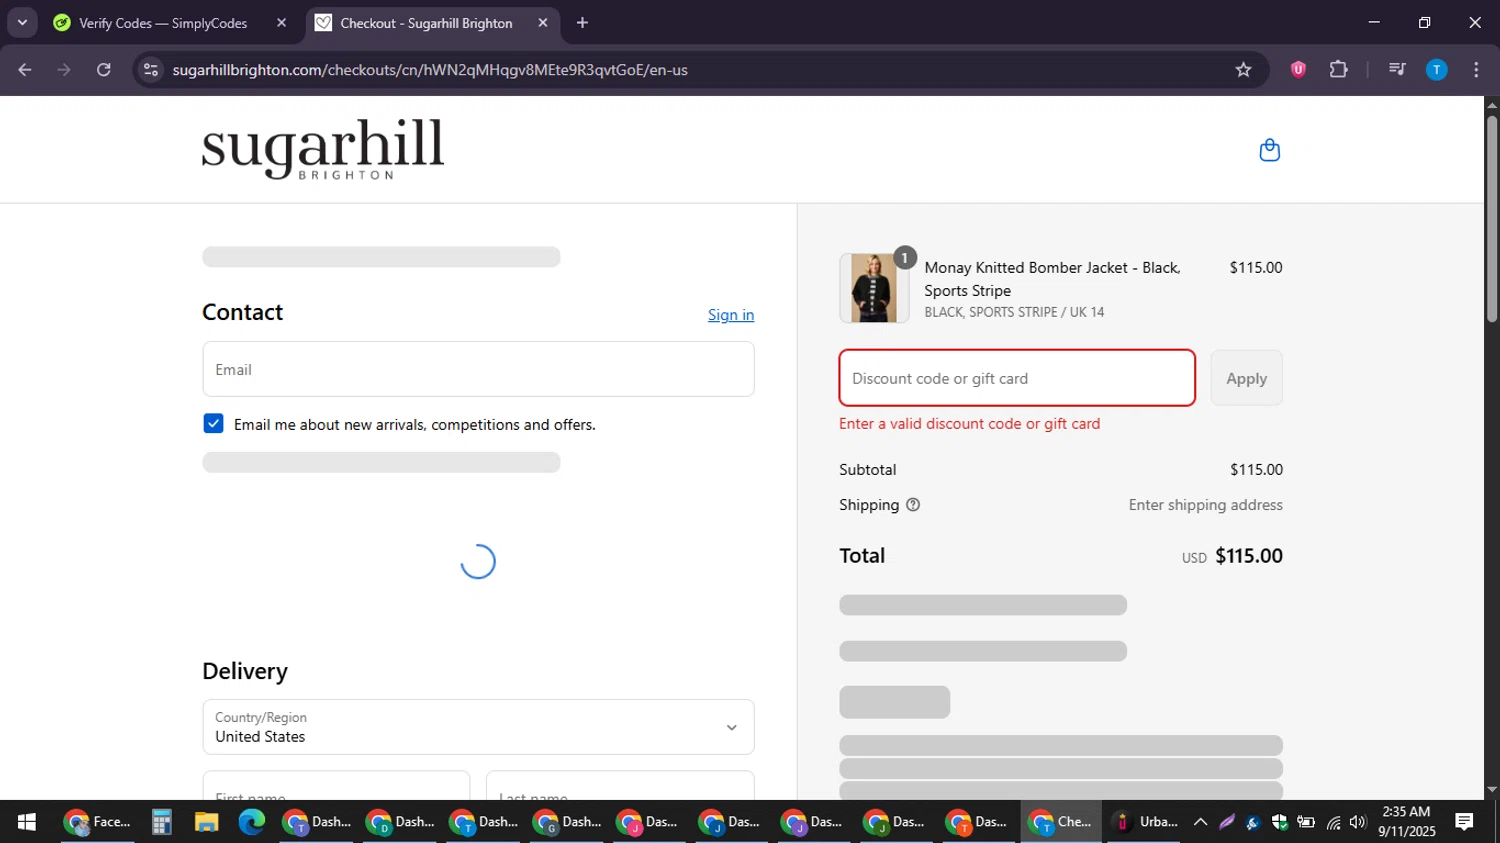Click the volume speaker tray icon
Viewport: 1500px width, 843px height.
[x=1358, y=822]
